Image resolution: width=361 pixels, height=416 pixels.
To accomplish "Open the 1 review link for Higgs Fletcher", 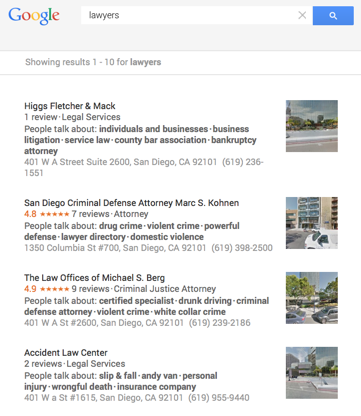I will coord(41,117).
